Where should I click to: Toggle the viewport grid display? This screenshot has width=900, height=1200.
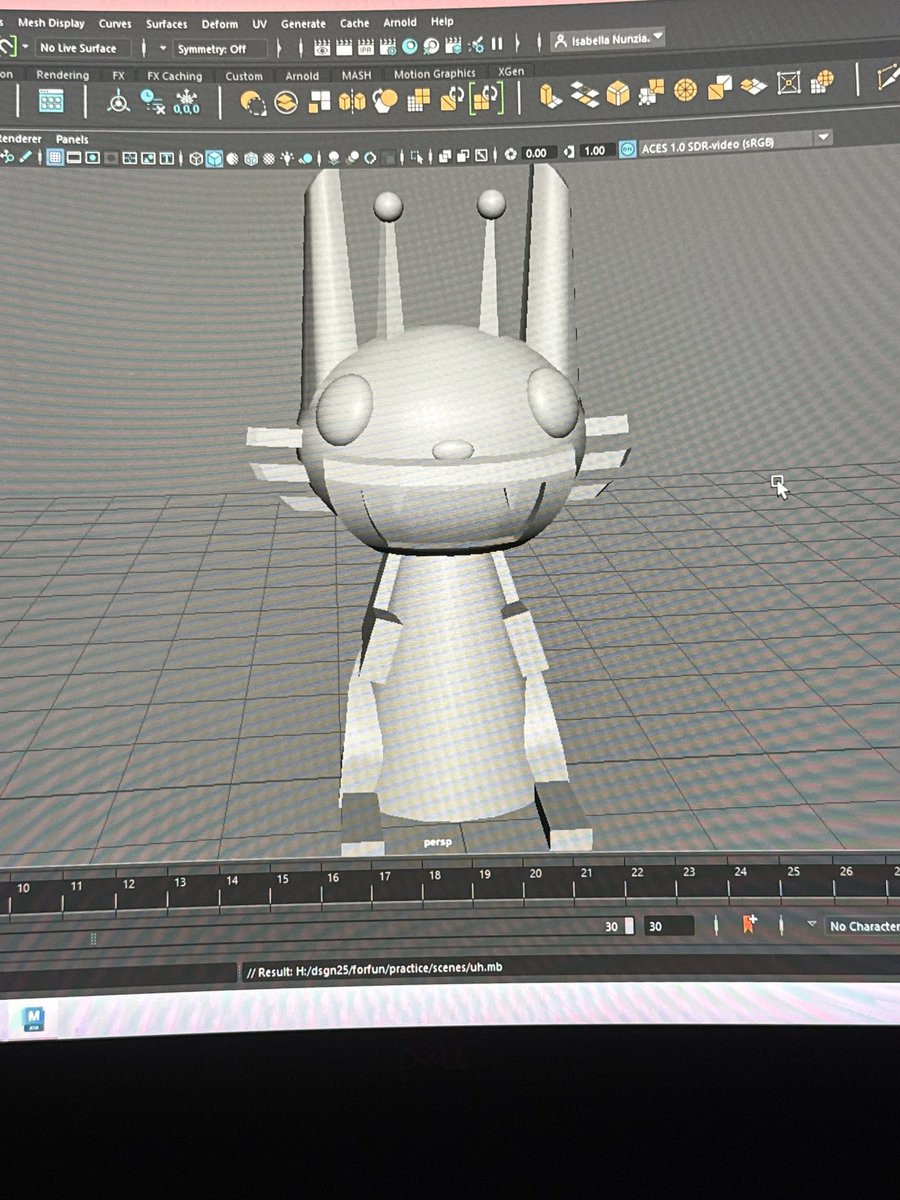pos(55,157)
